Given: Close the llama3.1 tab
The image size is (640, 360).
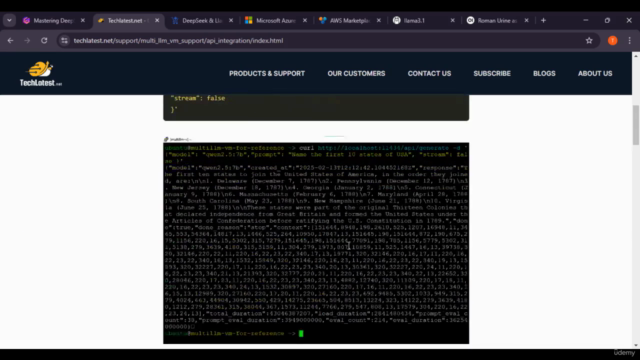Looking at the screenshot, I should click(453, 20).
